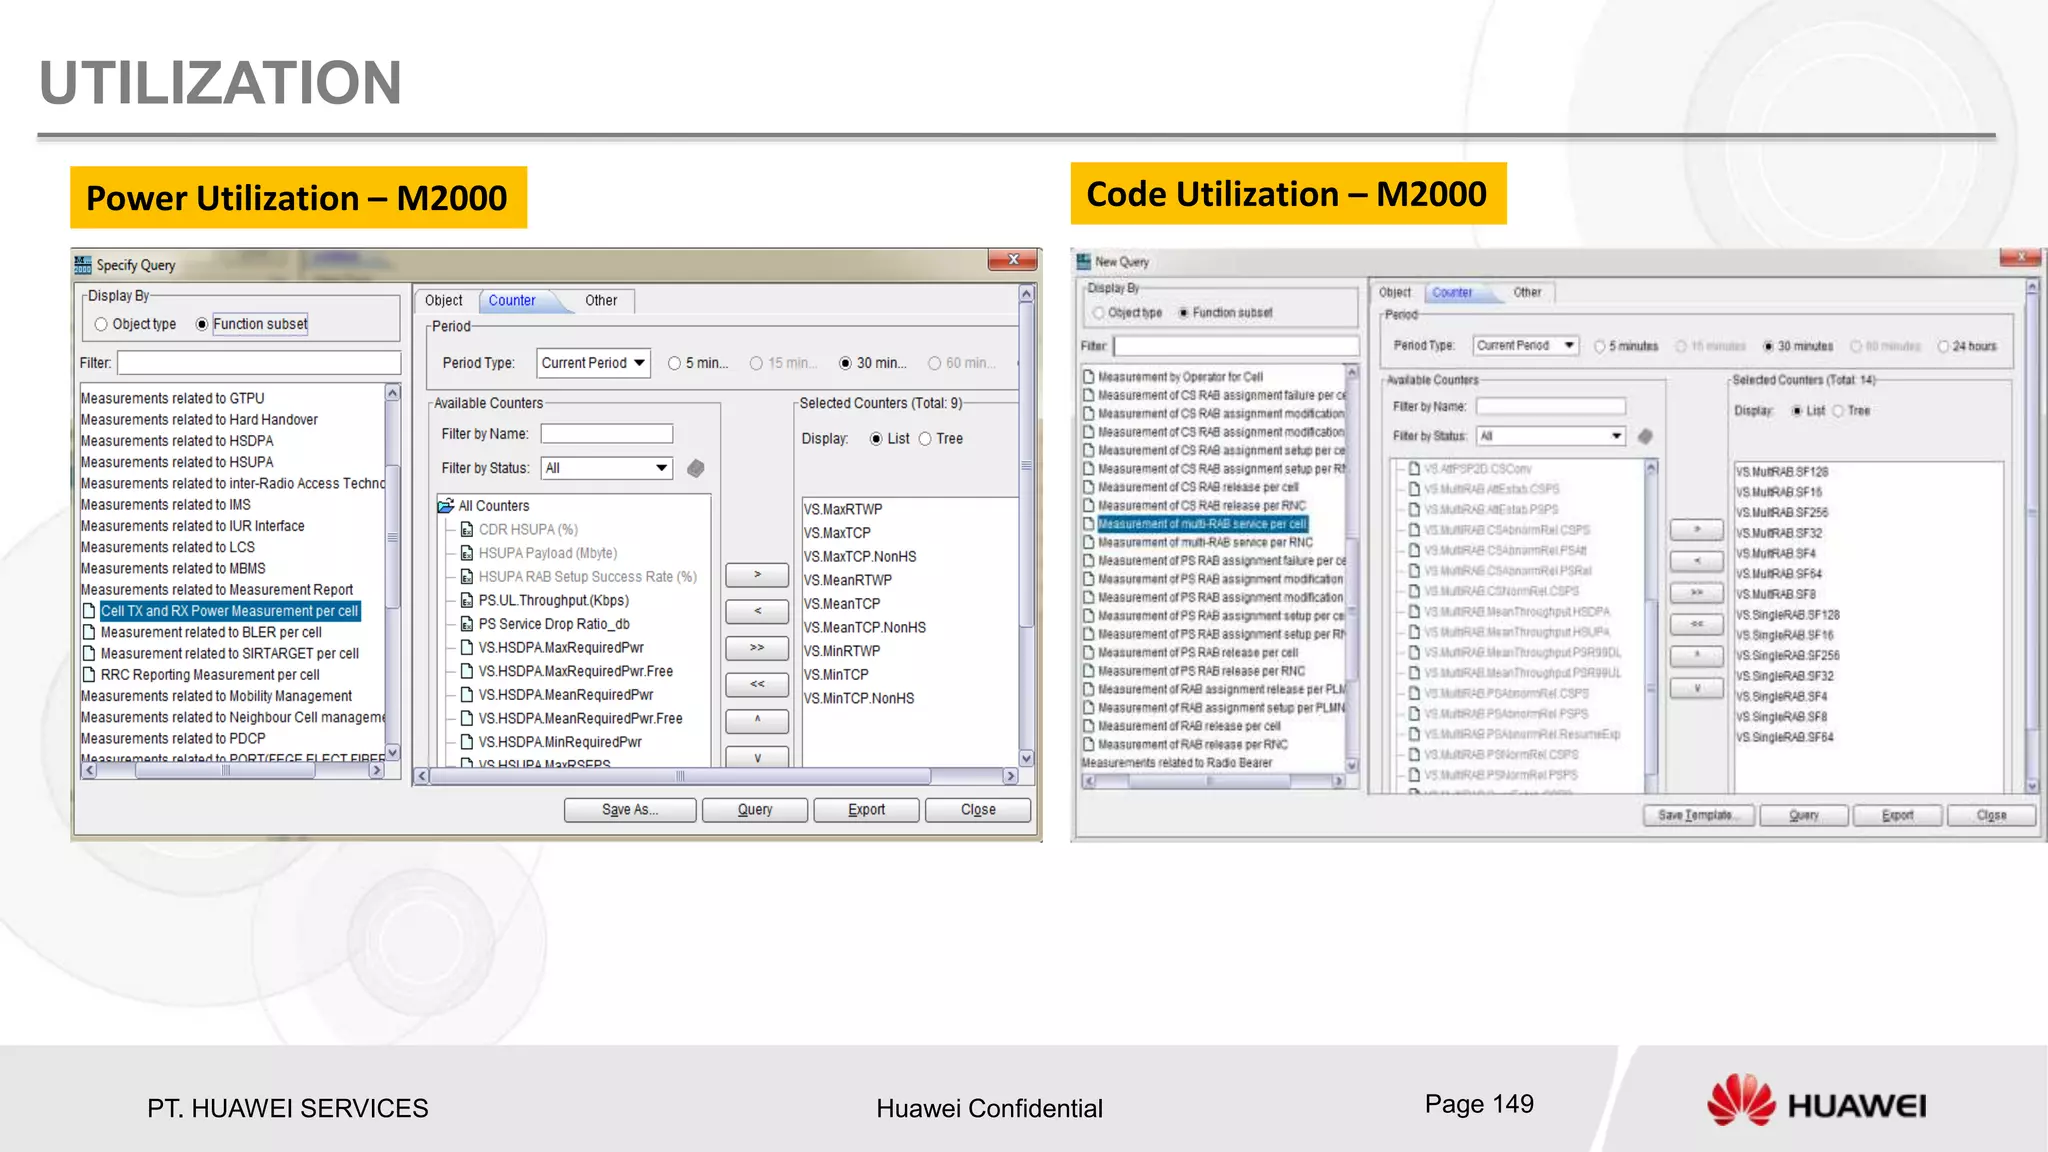Viewport: 2048px width, 1152px height.
Task: Select VS.SingleRAB.SF128 in New Query list
Action: tap(1788, 615)
